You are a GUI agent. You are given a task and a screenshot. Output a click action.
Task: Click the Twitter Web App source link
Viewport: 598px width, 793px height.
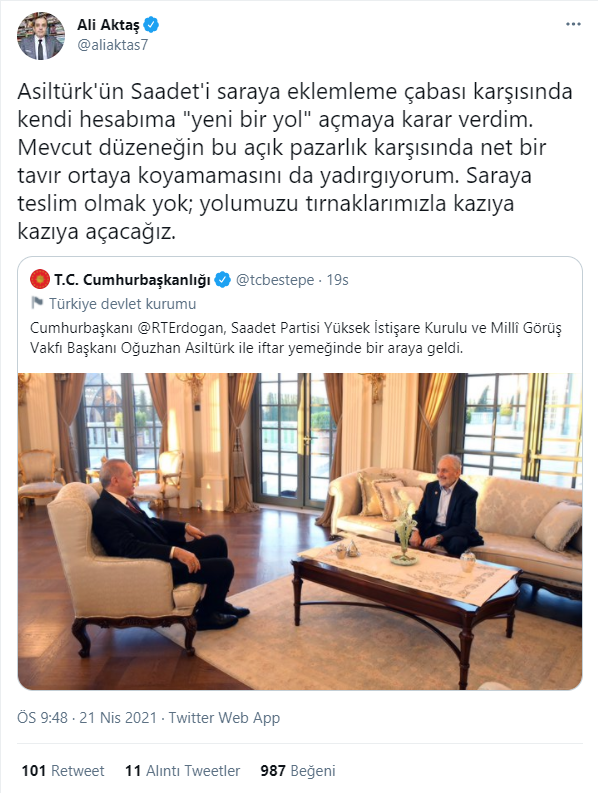(x=224, y=718)
